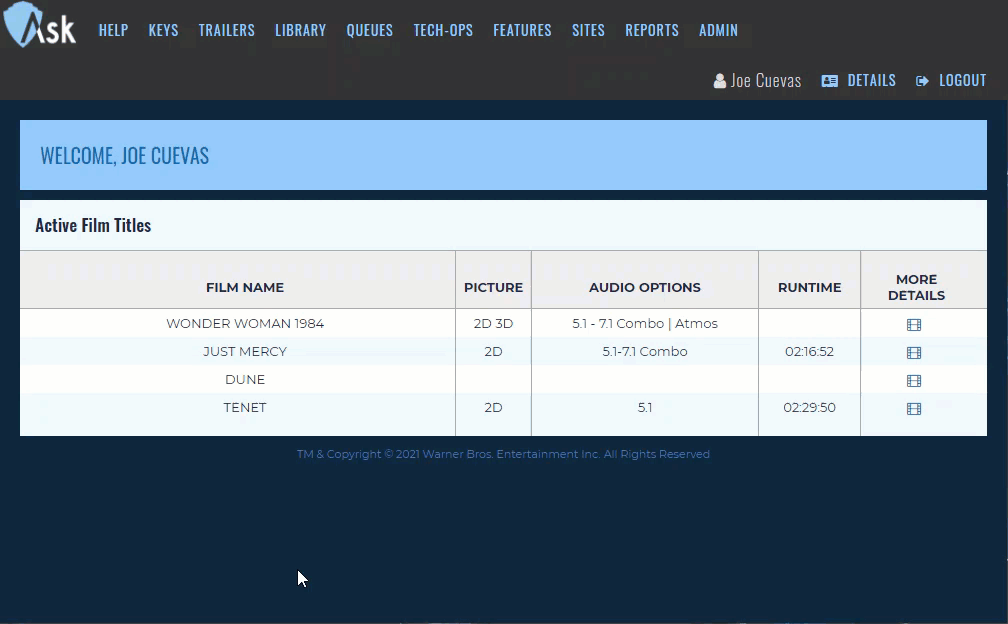Click the Joe Cuevas account name

pos(766,80)
